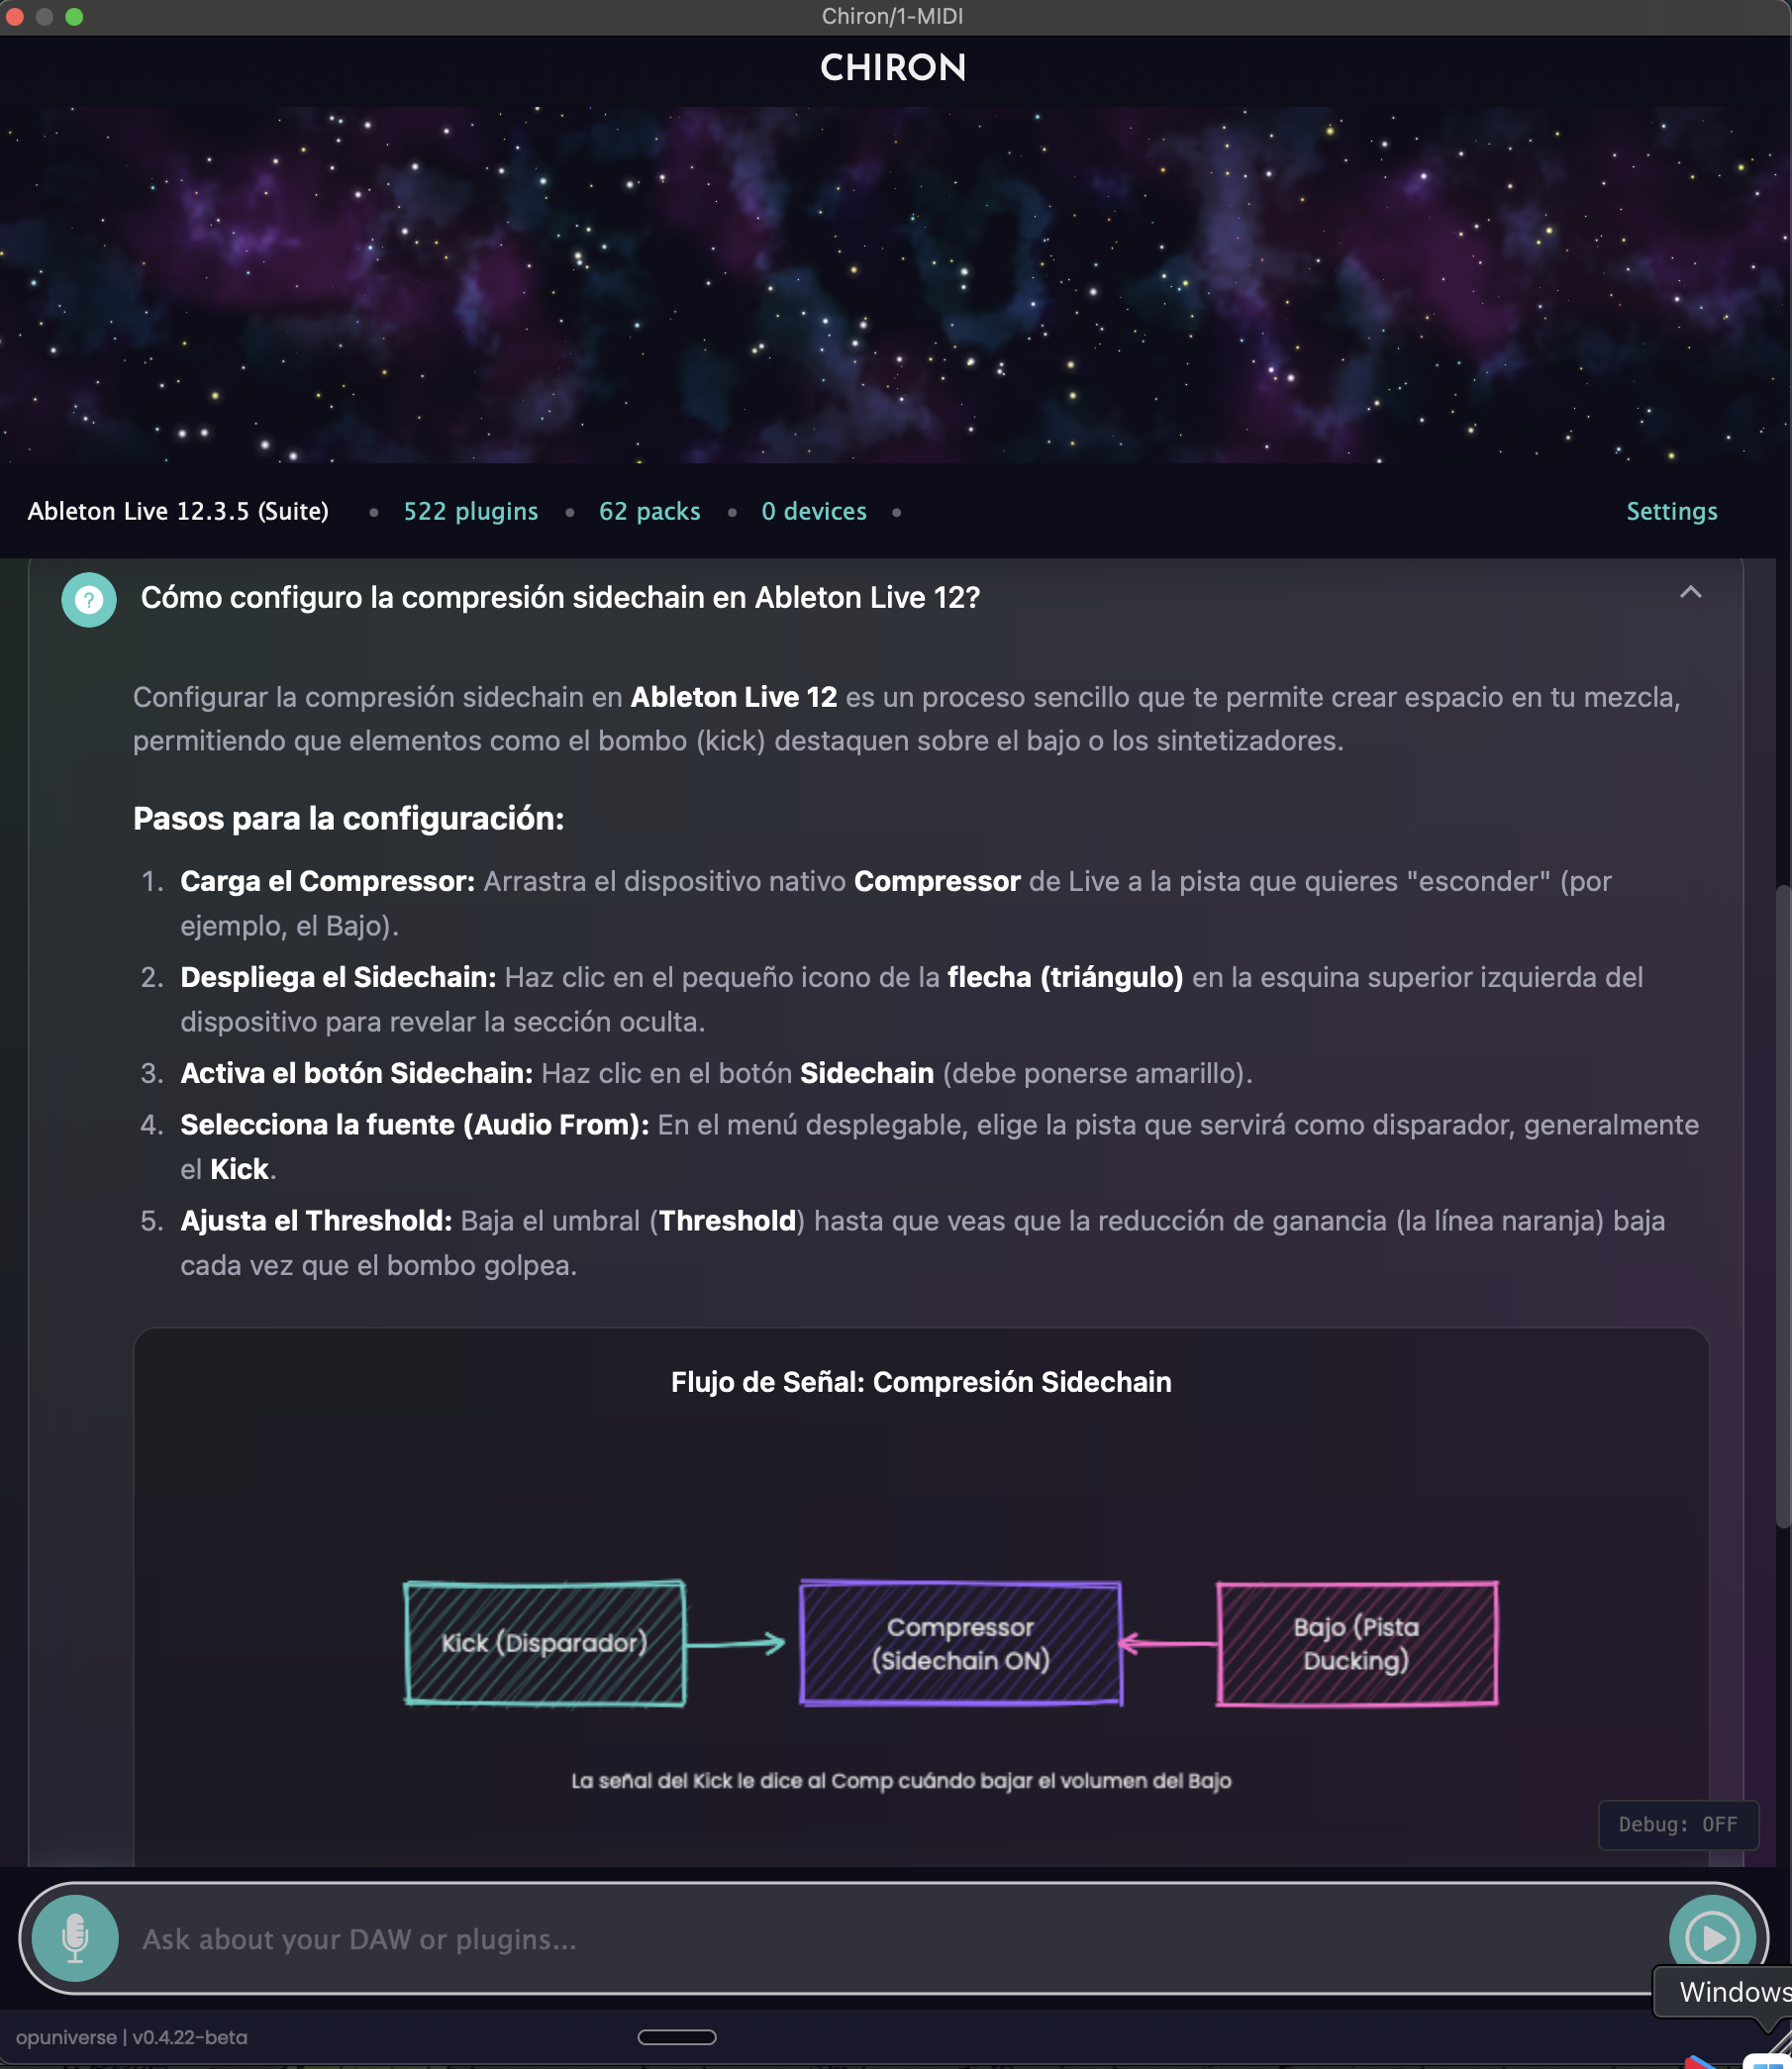This screenshot has height=2069, width=1792.
Task: Click the Windows tooltip label
Action: [1731, 1992]
